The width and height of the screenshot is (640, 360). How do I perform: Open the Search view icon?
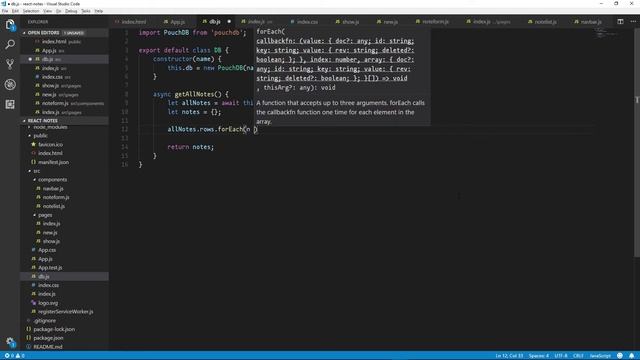coord(10,44)
